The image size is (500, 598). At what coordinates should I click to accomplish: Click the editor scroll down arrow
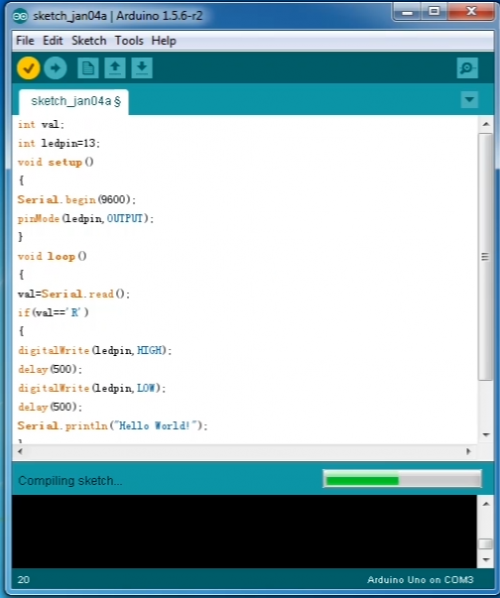(x=486, y=434)
